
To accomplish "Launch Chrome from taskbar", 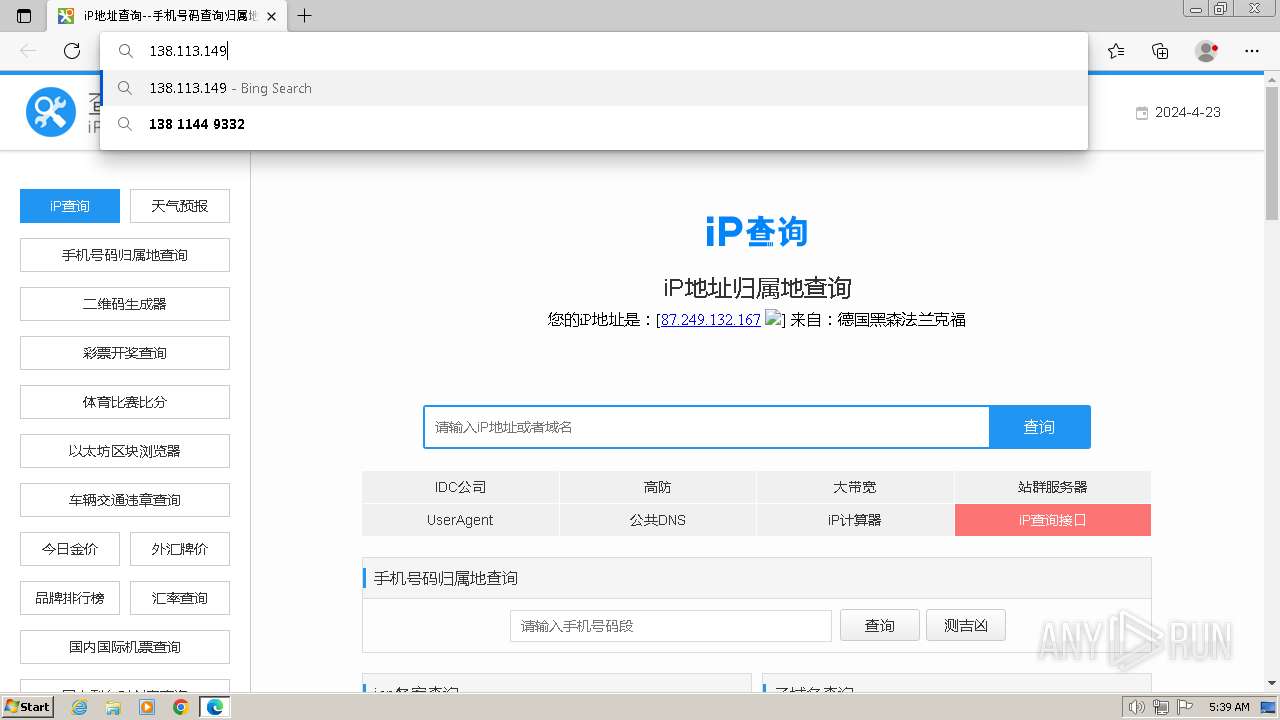I will (x=180, y=707).
